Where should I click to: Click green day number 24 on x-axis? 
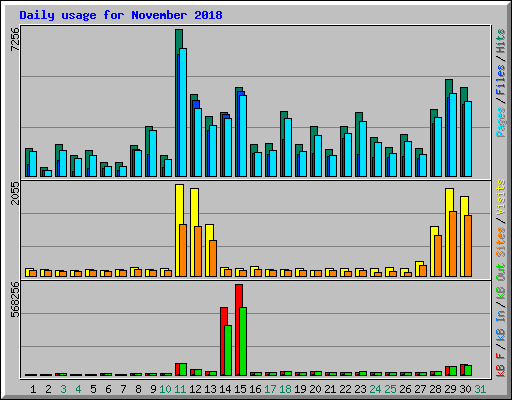pos(375,389)
